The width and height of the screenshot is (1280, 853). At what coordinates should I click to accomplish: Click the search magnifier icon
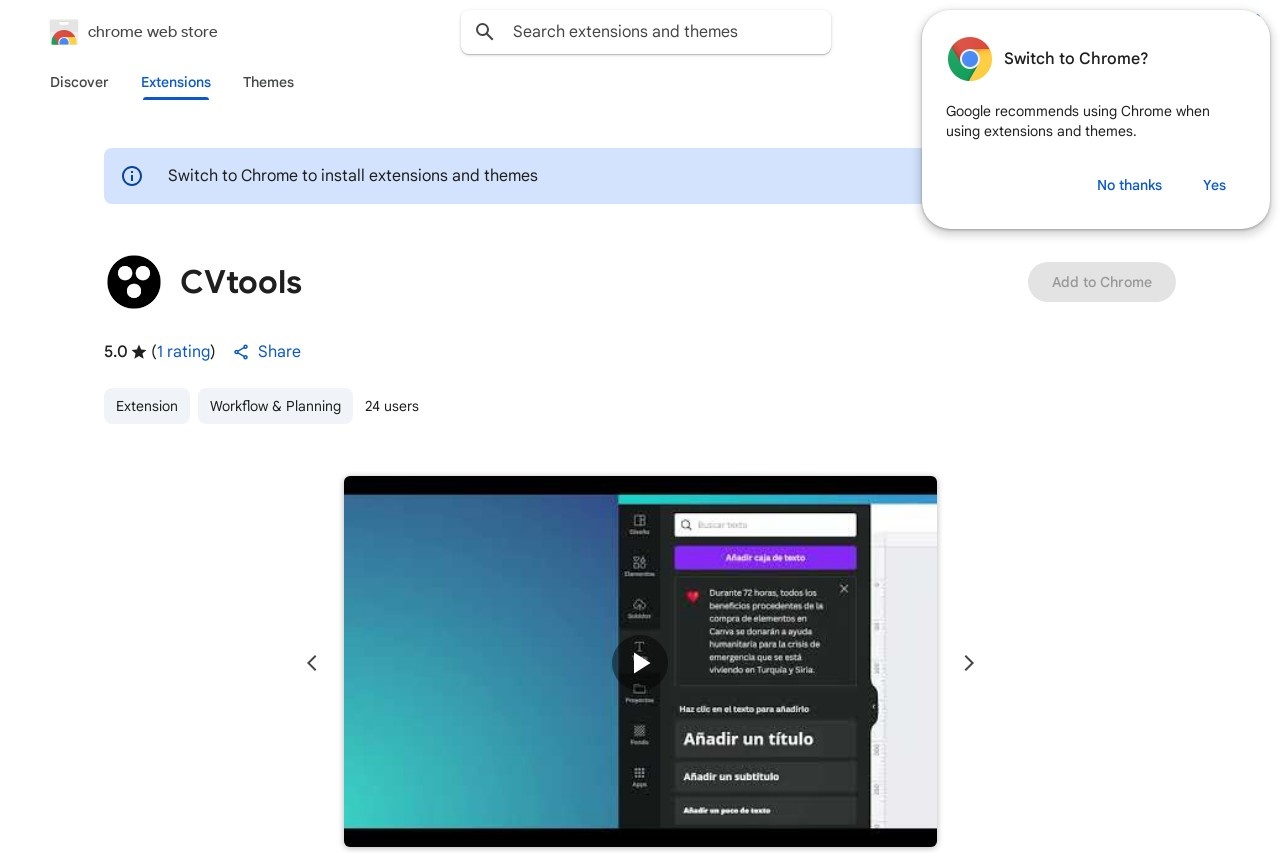point(485,32)
